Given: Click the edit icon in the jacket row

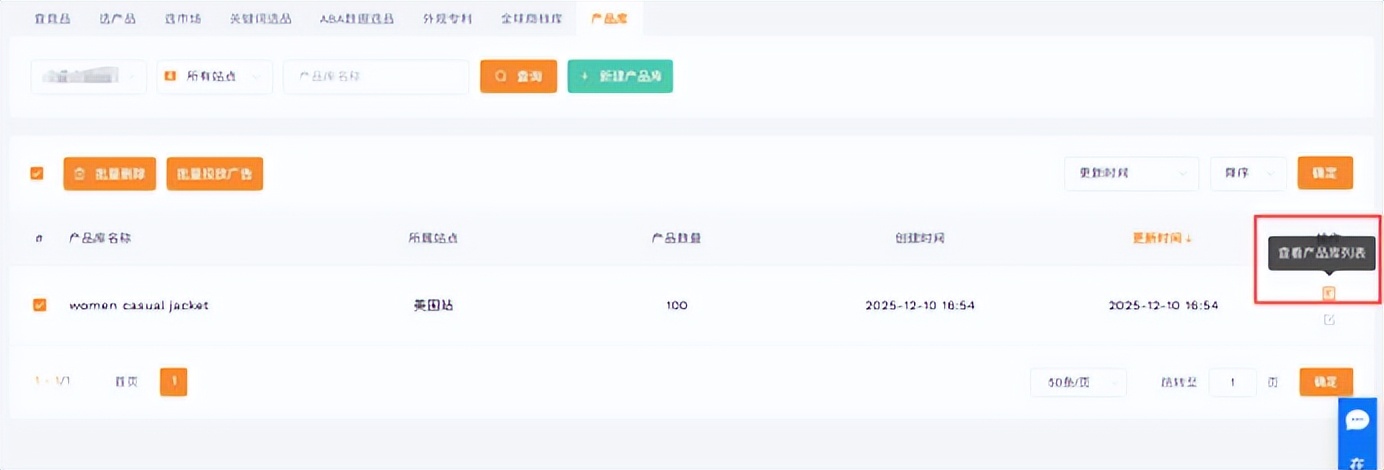Looking at the screenshot, I should pyautogui.click(x=1329, y=320).
